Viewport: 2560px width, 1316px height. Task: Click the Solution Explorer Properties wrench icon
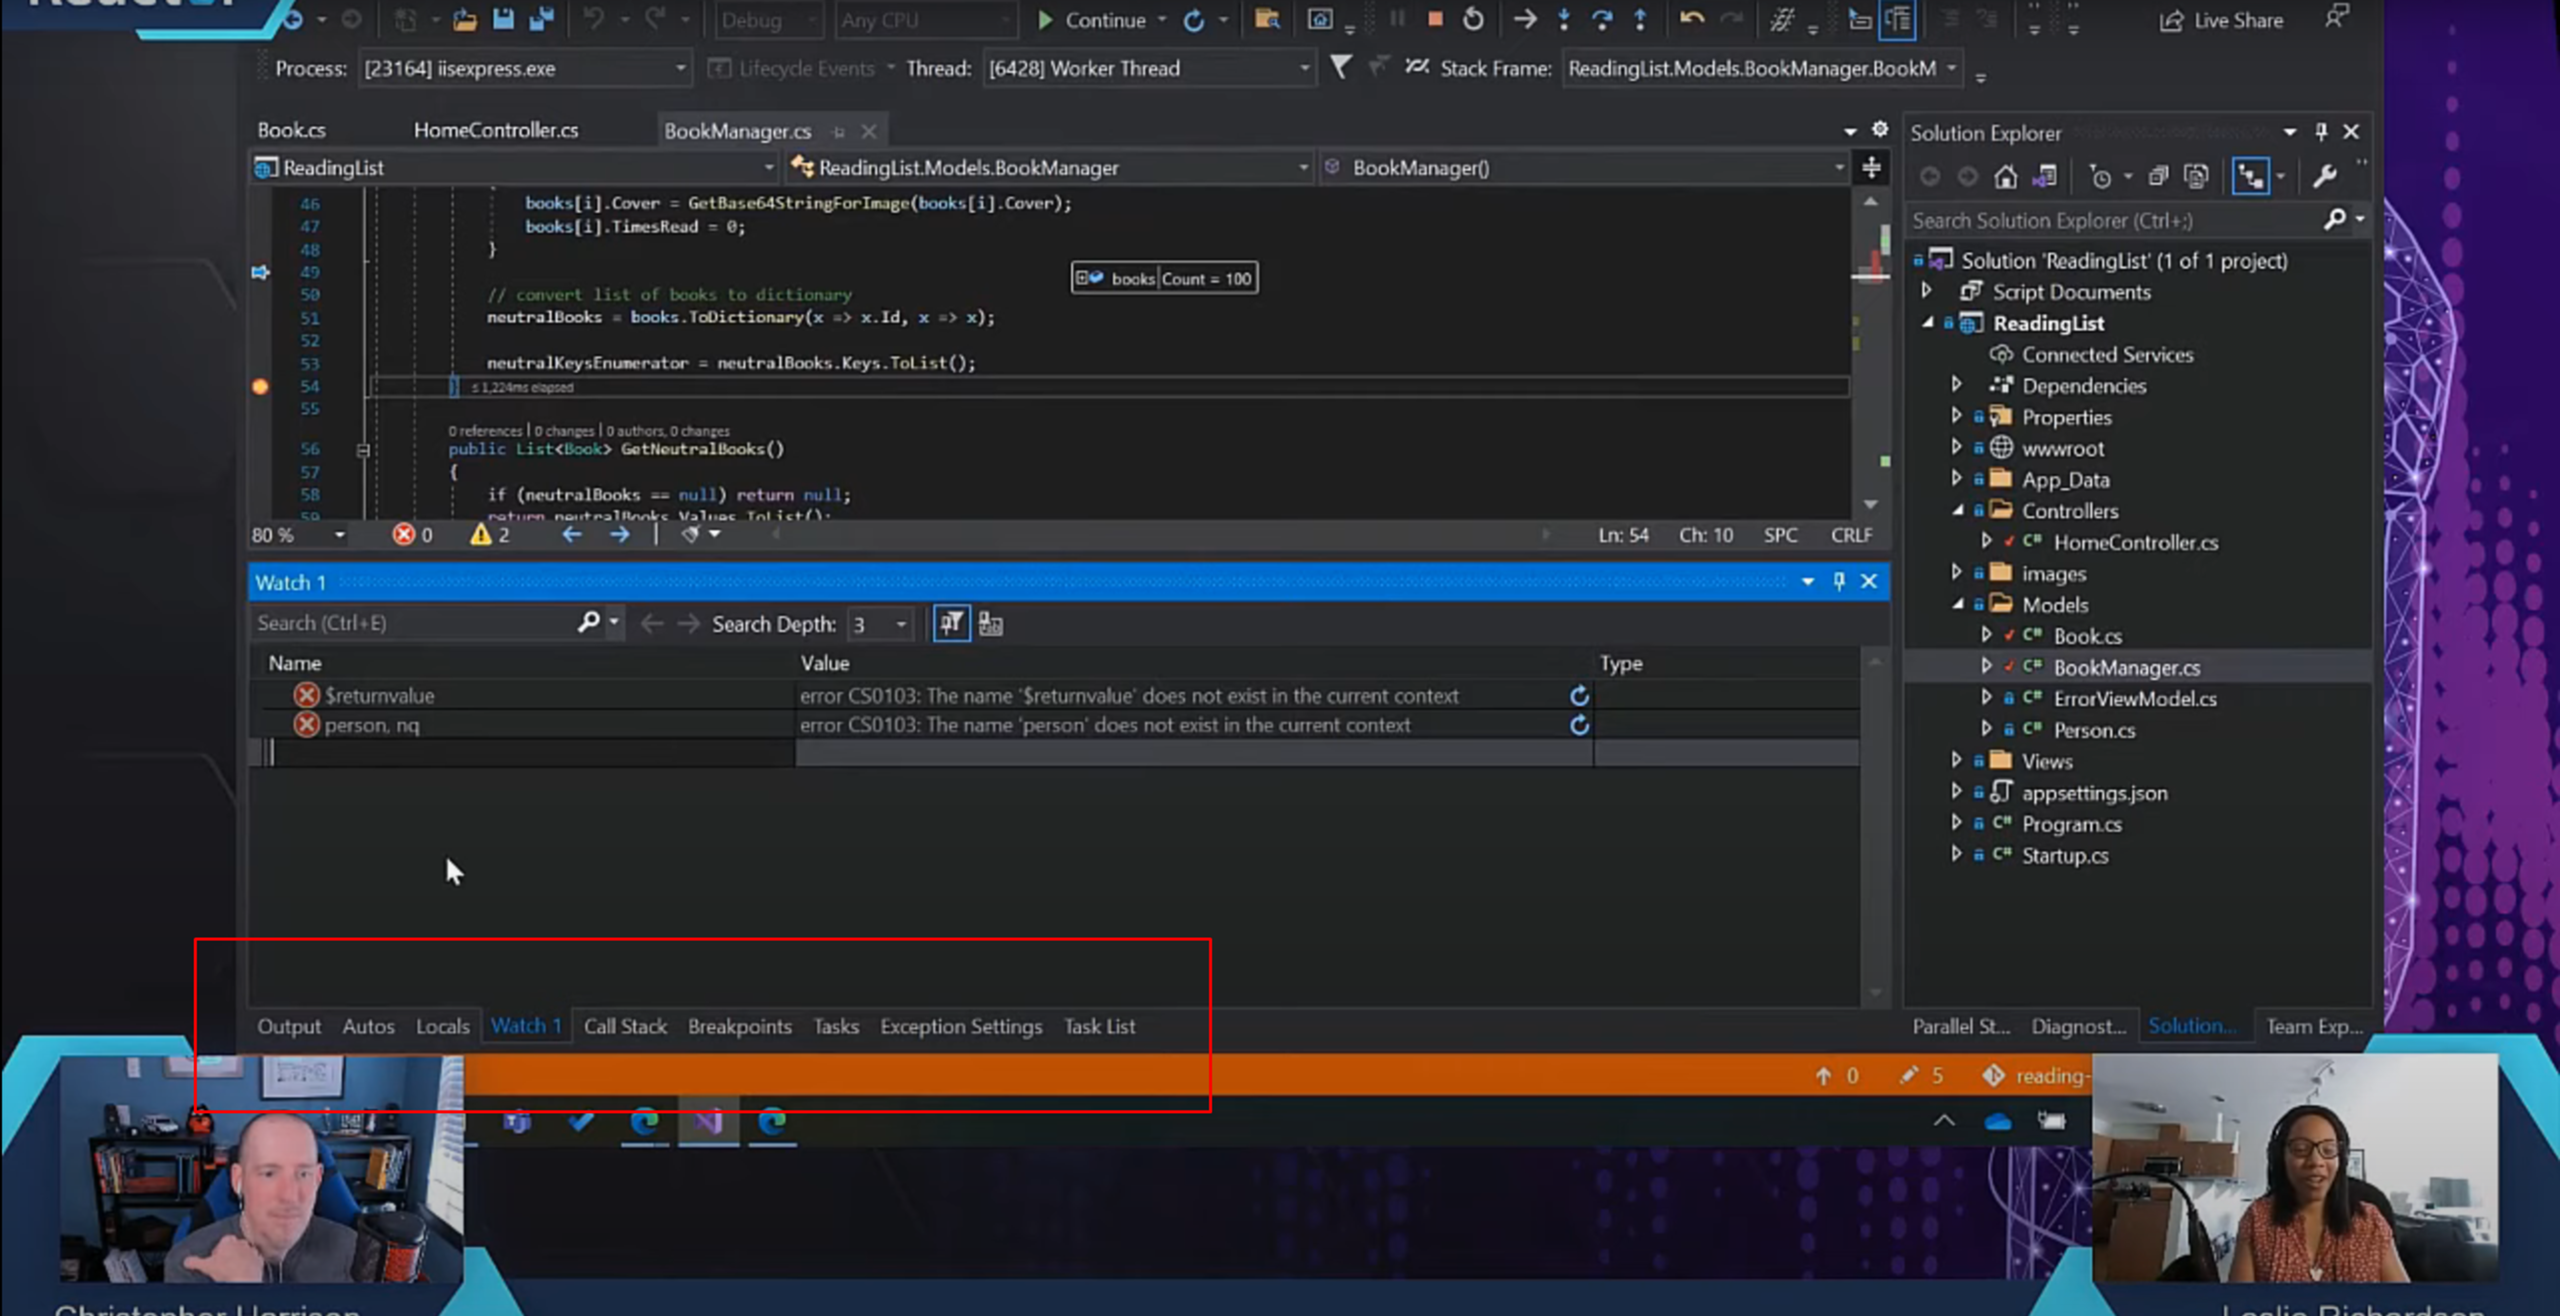(2324, 177)
